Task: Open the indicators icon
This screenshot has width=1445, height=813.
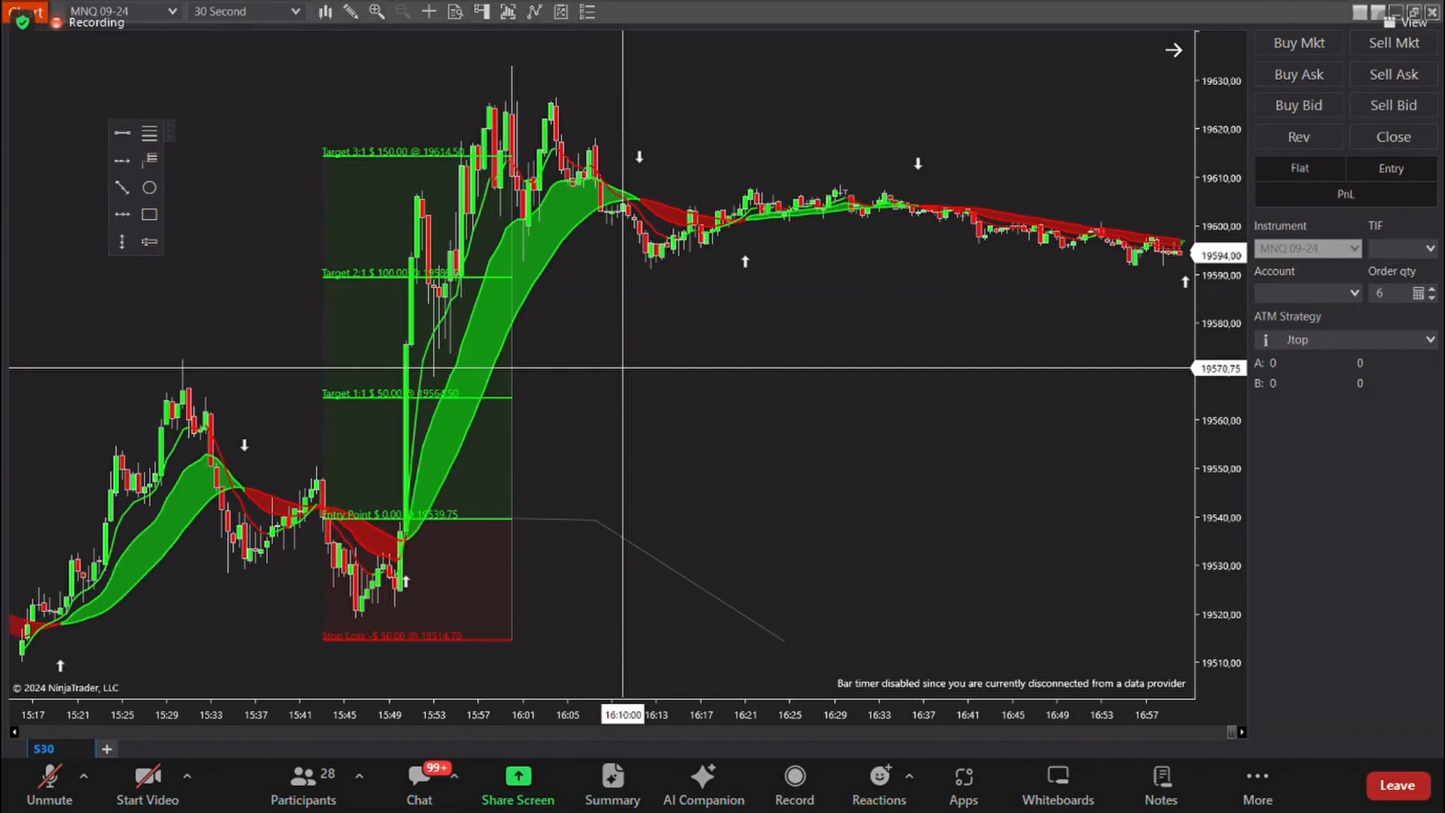Action: click(x=535, y=12)
